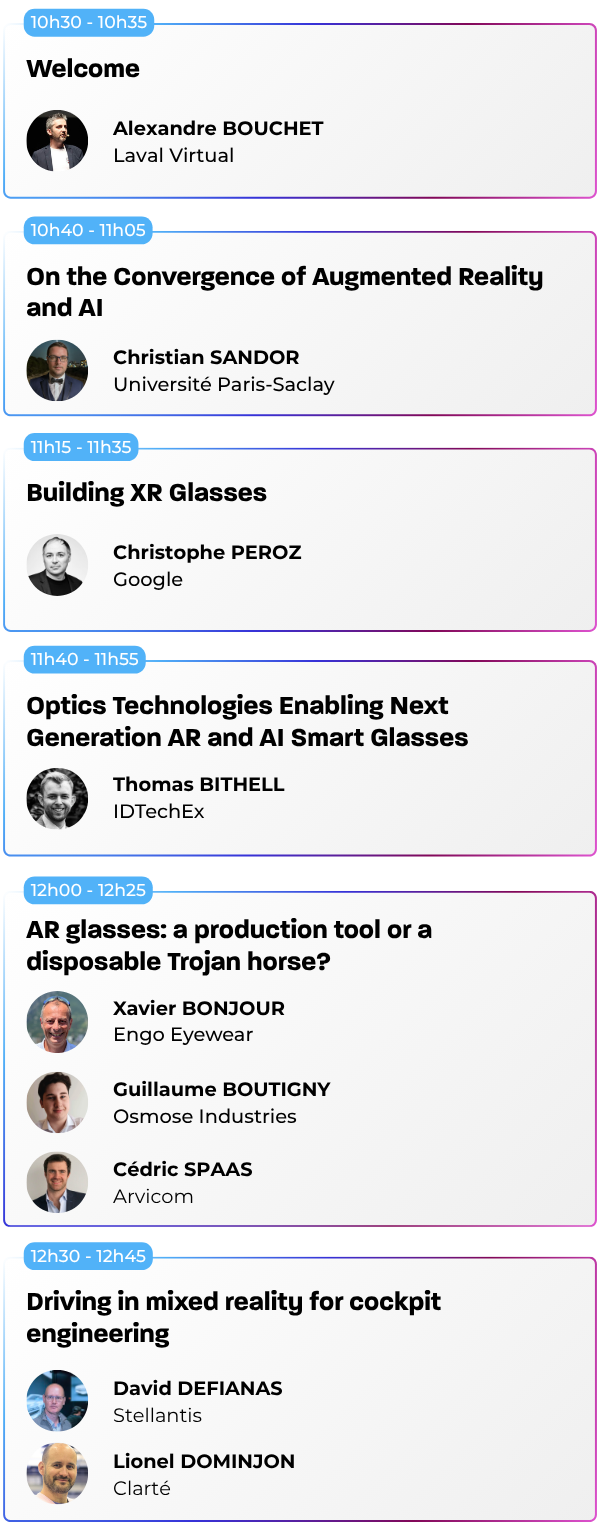Click Cédric Spaas's profile image
This screenshot has height=1535, width=600.
coord(57,1182)
